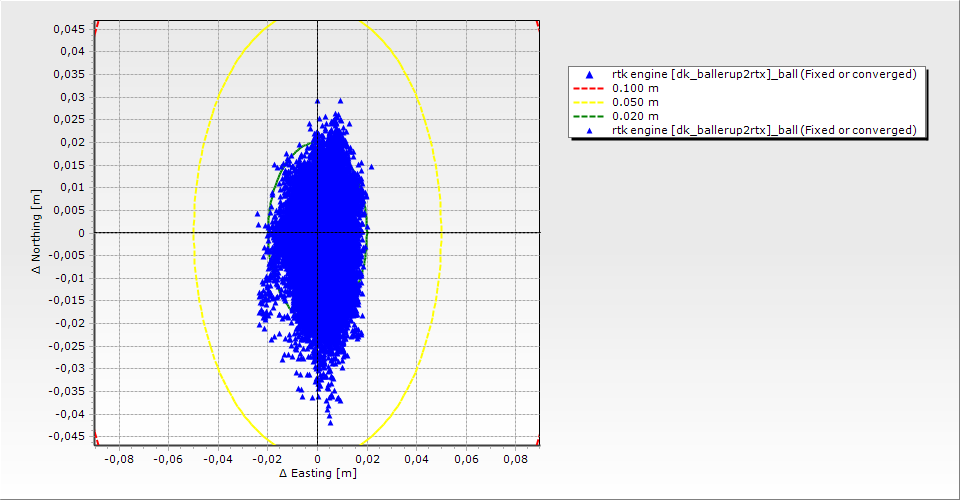Click the -0,045 Northing axis label
Screen dimensions: 960x500
point(67,436)
